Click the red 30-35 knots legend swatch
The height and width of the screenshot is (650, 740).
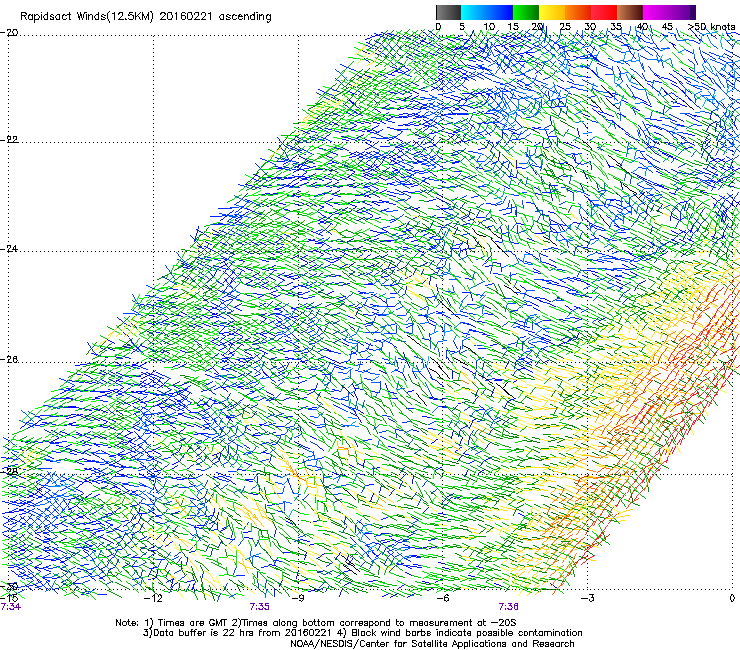tap(604, 12)
